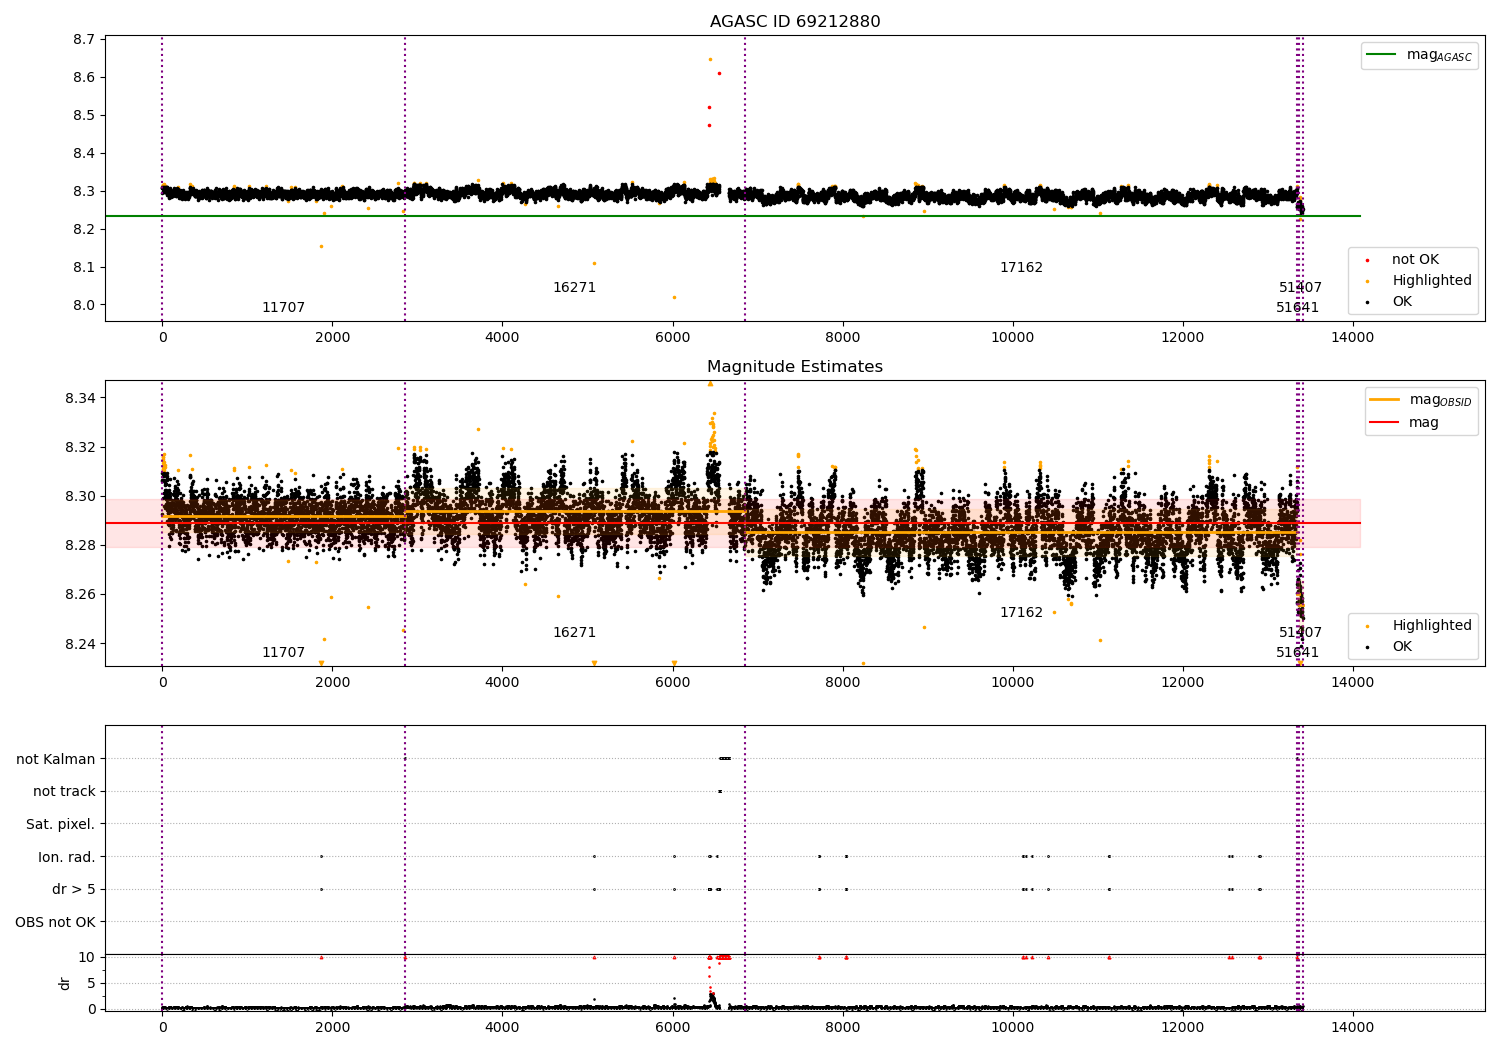Click the 8.2 y-axis tick label
Viewport: 1500px width, 1050px height.
(x=84, y=229)
